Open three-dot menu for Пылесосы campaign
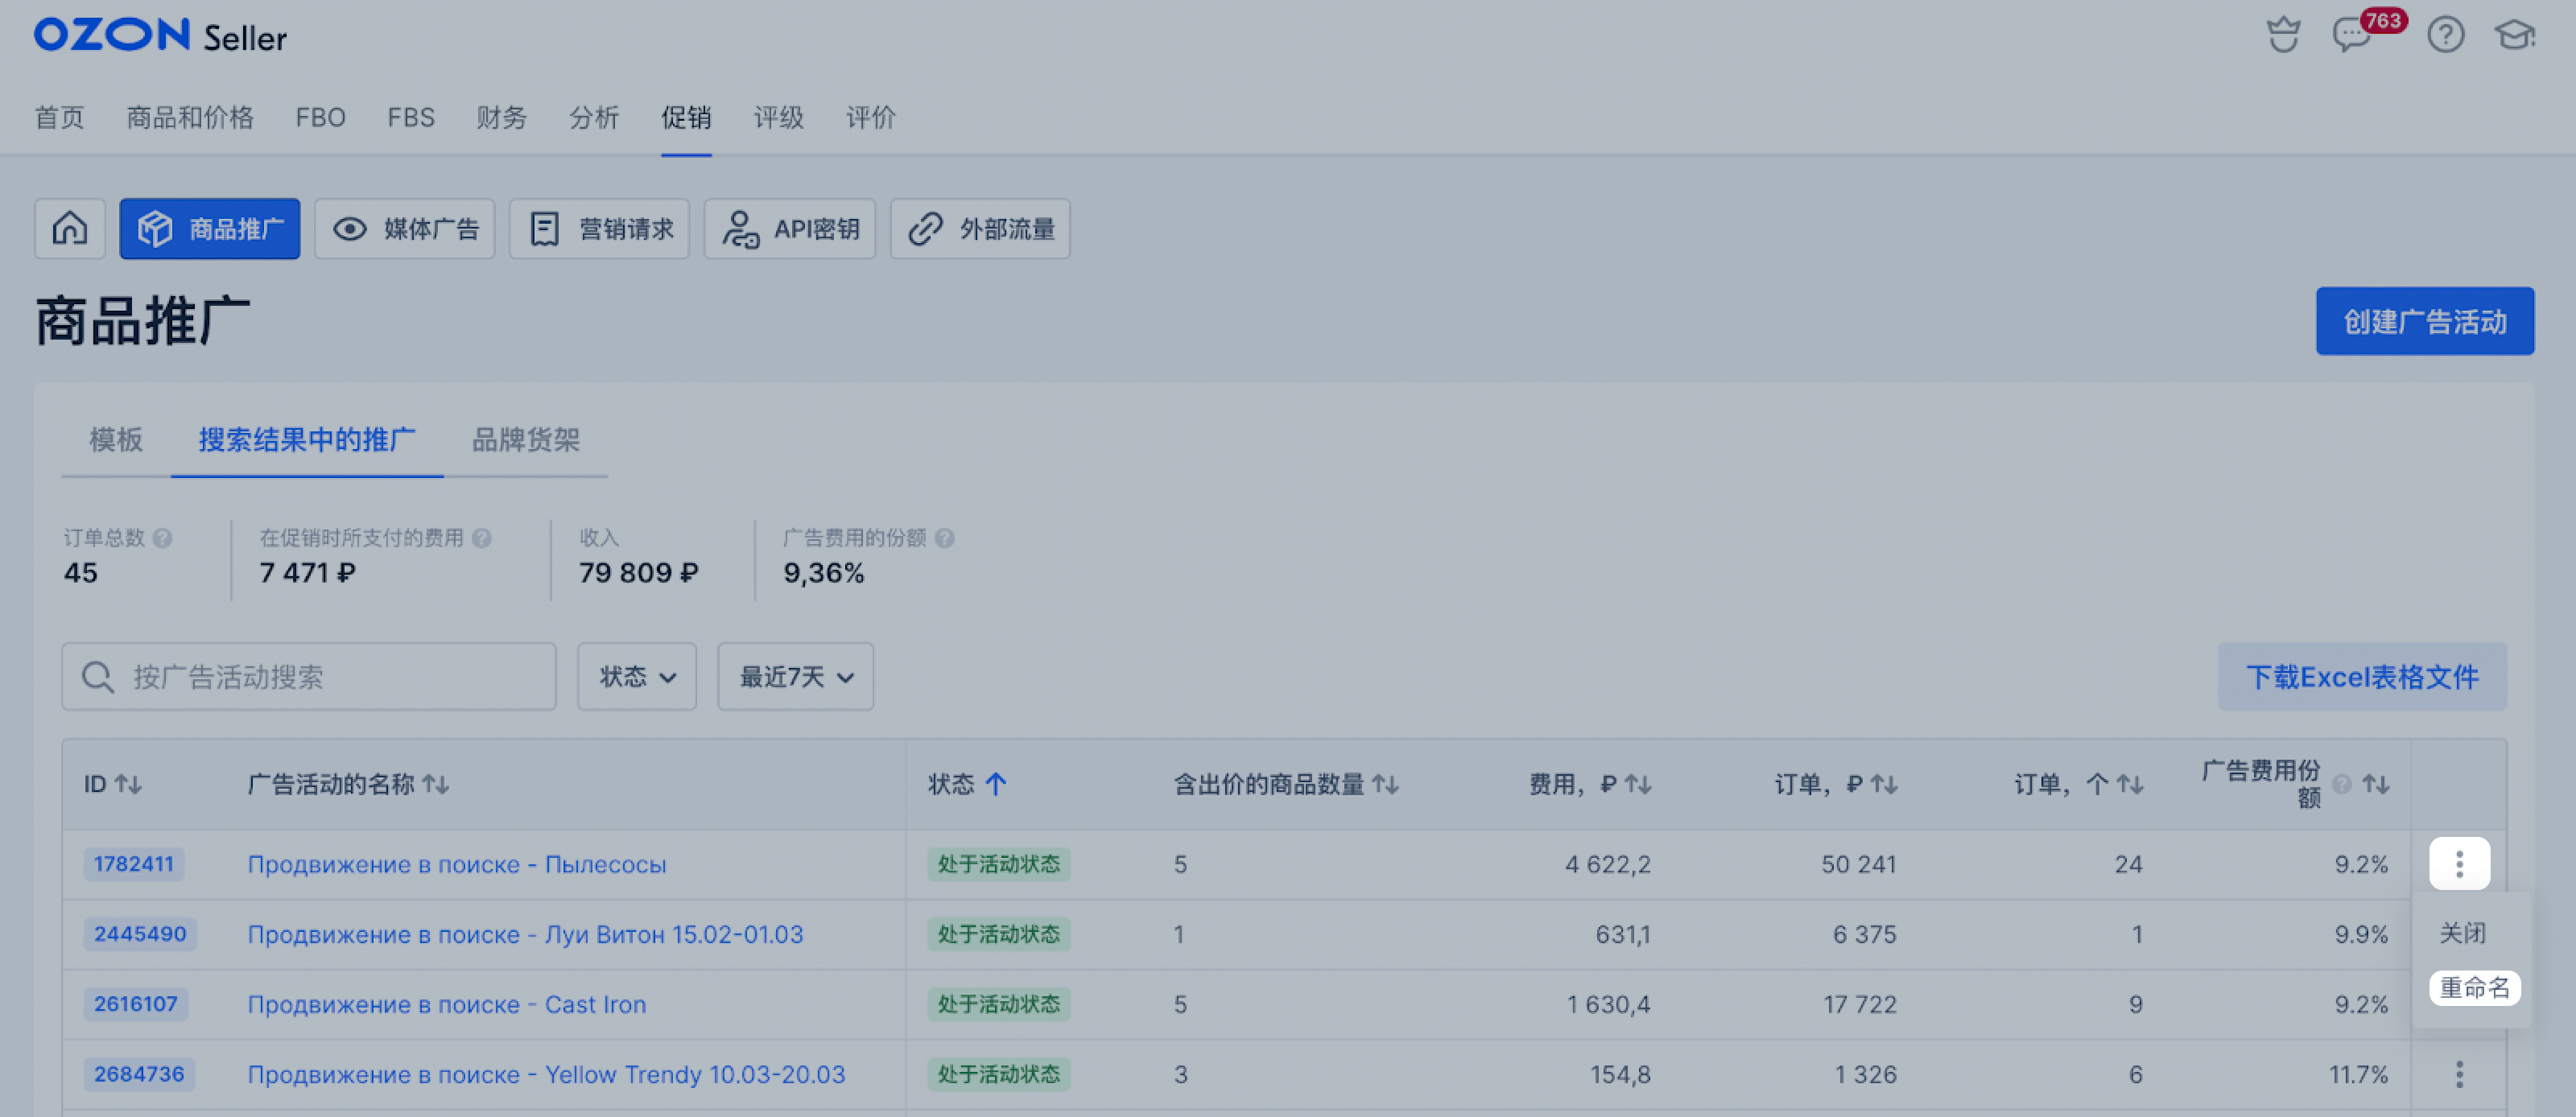This screenshot has width=2576, height=1117. (2459, 864)
